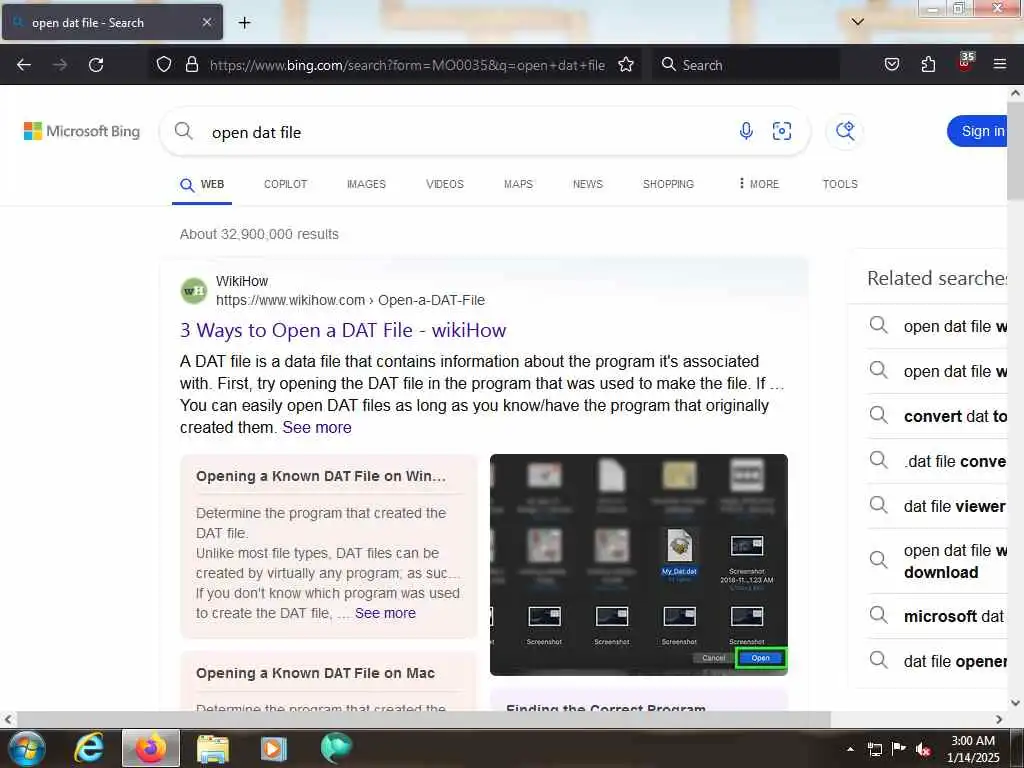Viewport: 1024px width, 768px height.
Task: Click the forward navigation arrow
Action: point(59,65)
